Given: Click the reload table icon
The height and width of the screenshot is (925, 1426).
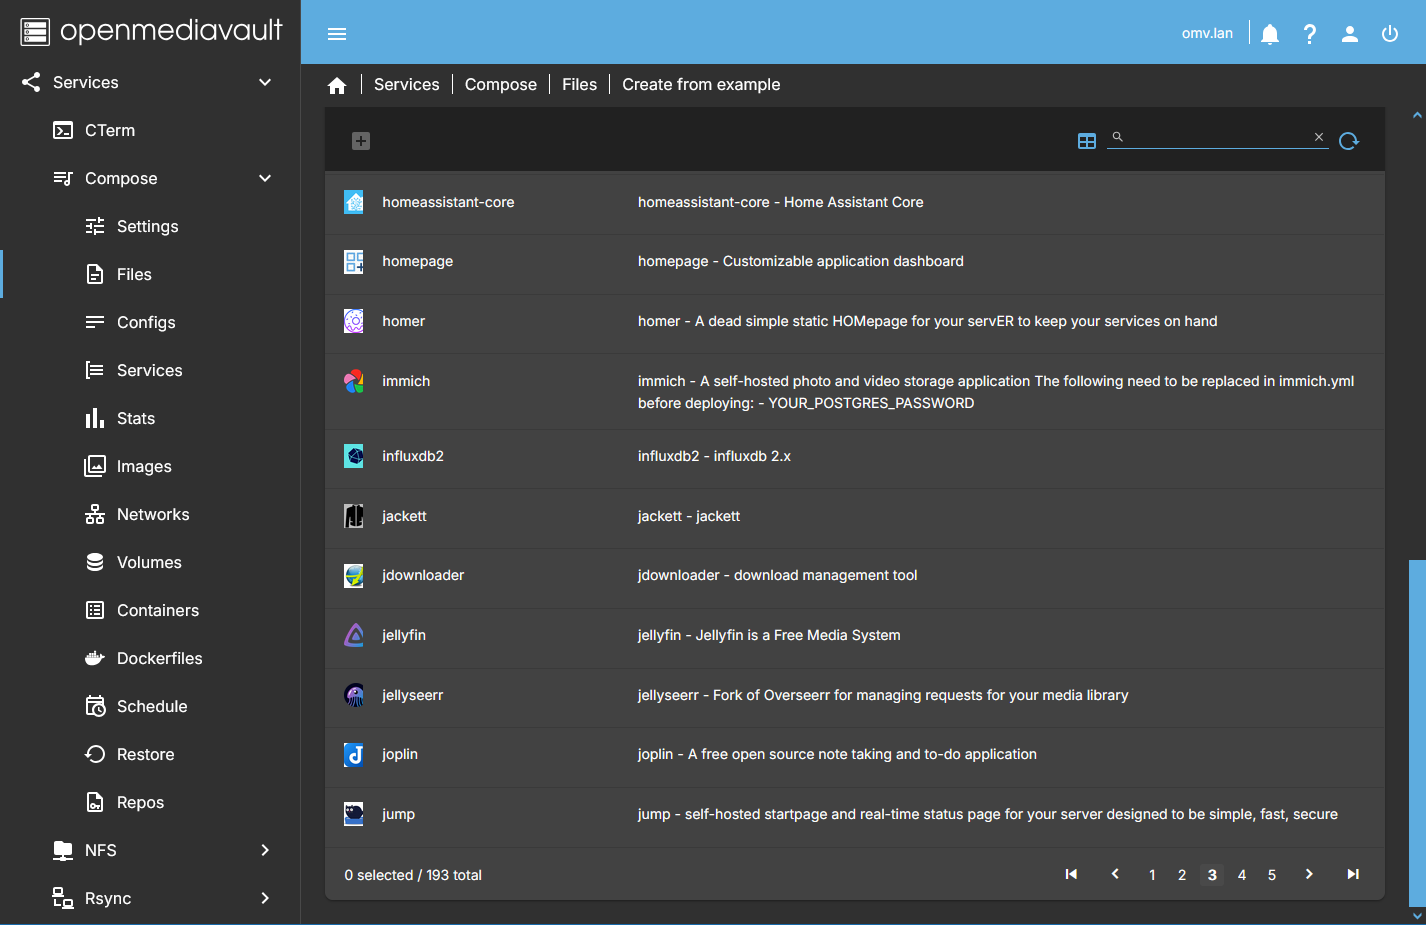Looking at the screenshot, I should (x=1349, y=141).
